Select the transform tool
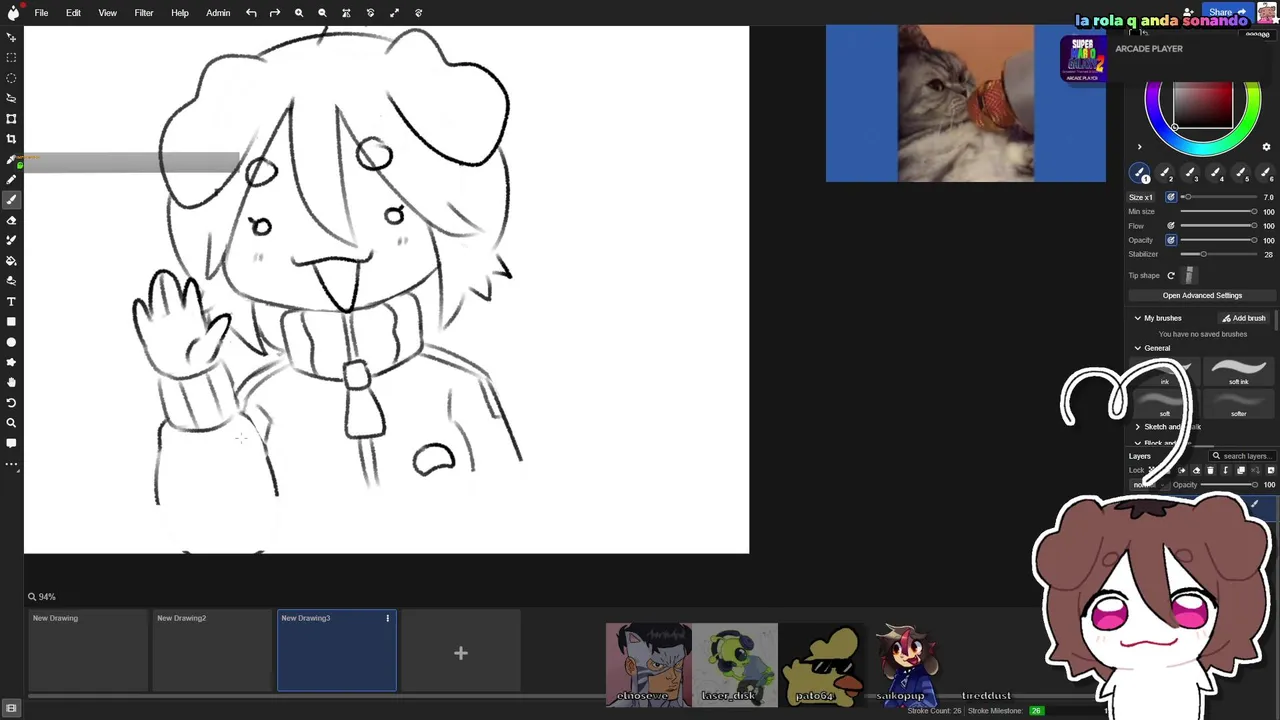Screen dimensions: 1280x720 tap(11, 118)
